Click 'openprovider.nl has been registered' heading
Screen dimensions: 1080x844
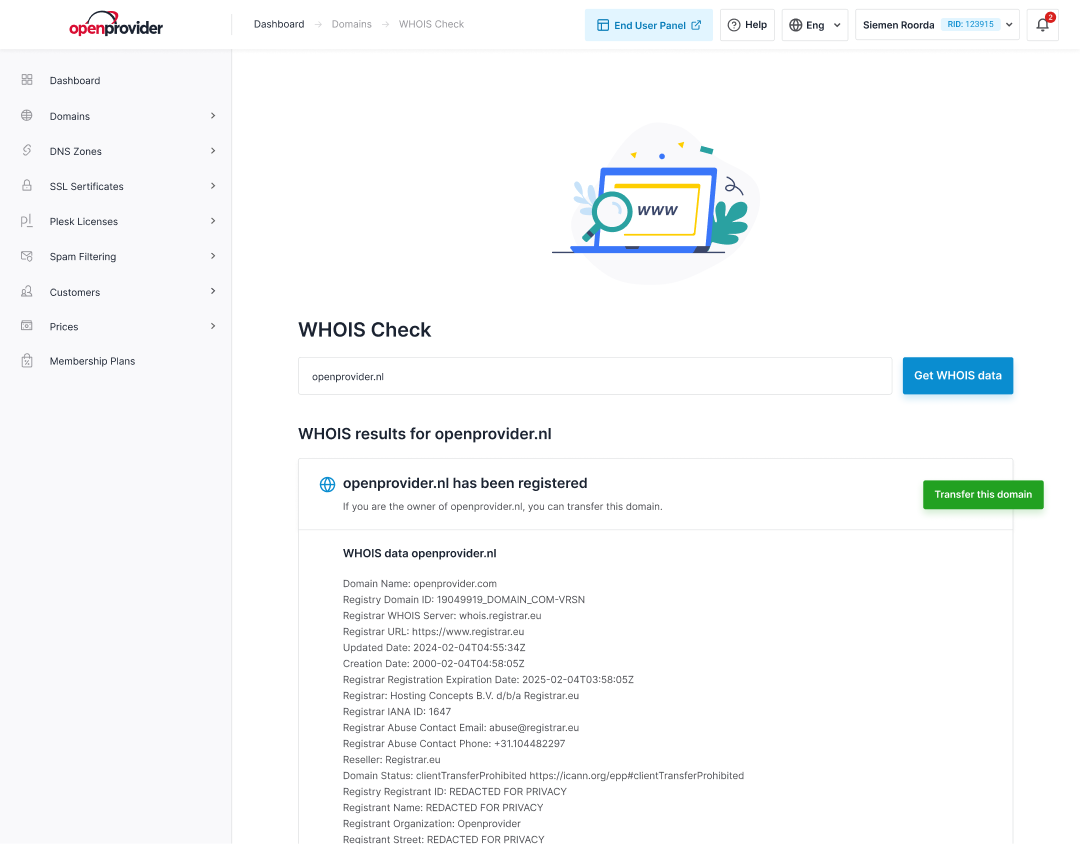coord(465,483)
